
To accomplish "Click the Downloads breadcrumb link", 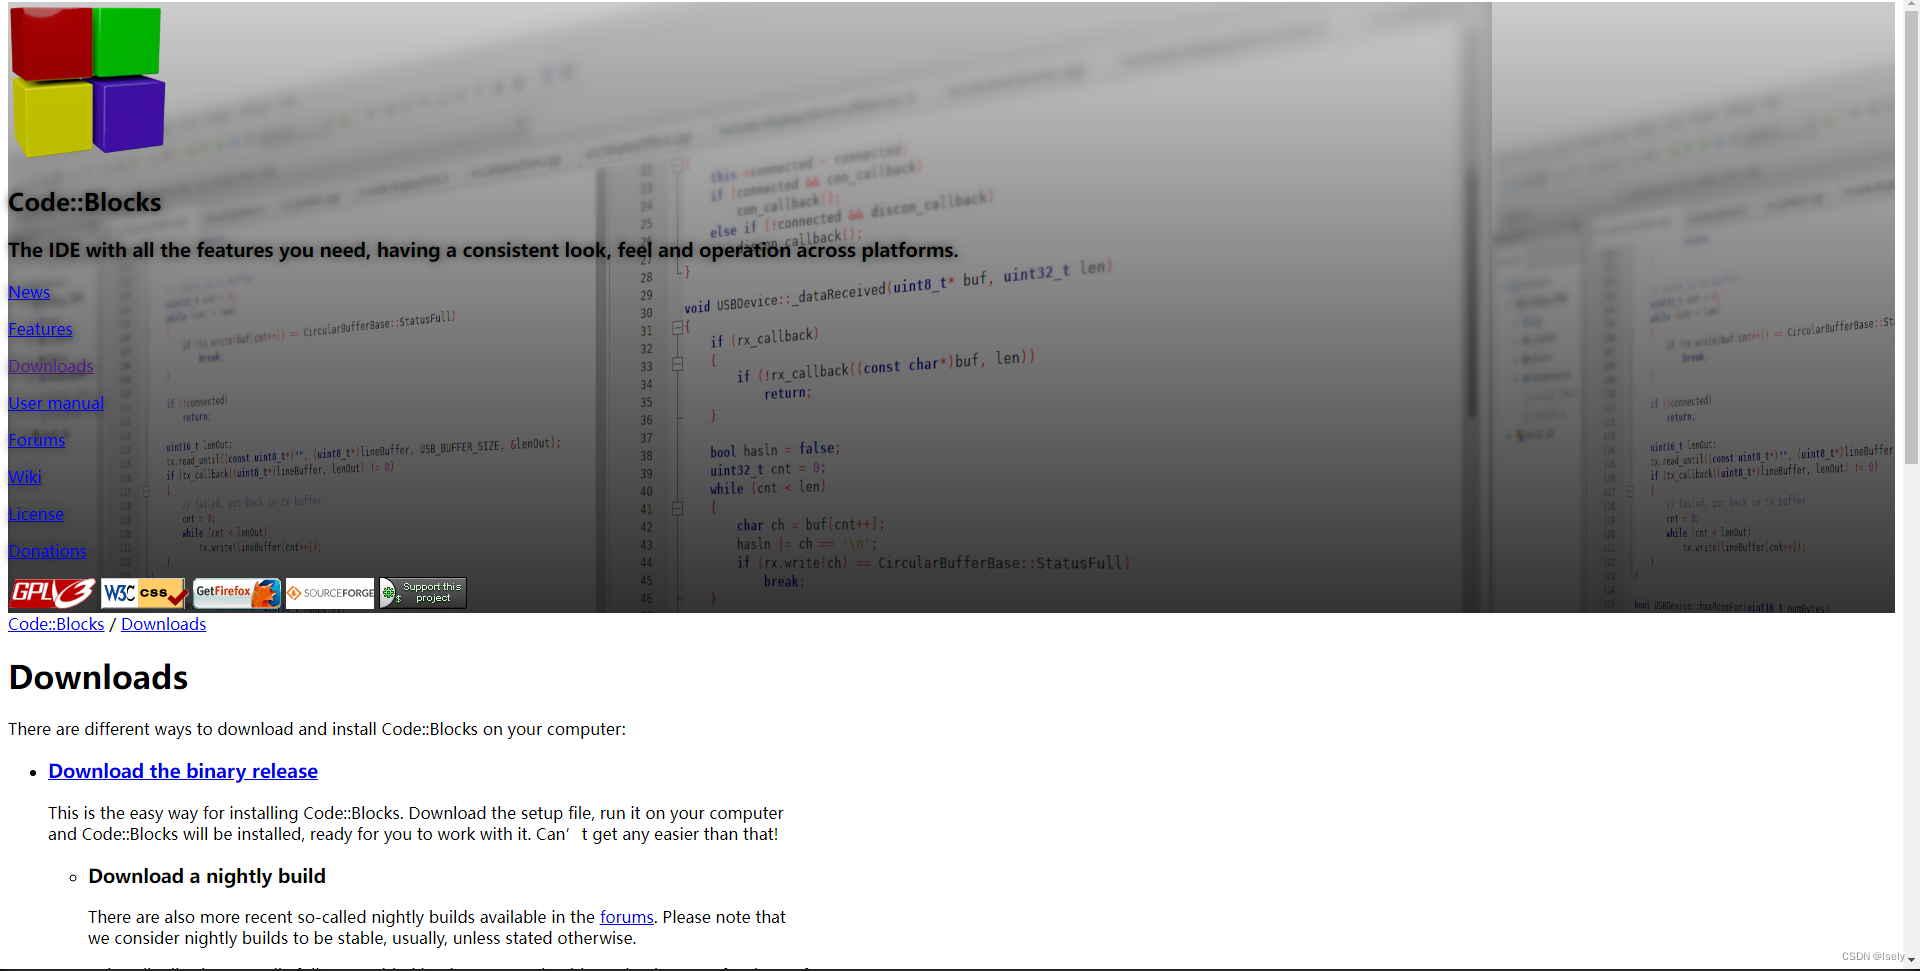I will (163, 624).
